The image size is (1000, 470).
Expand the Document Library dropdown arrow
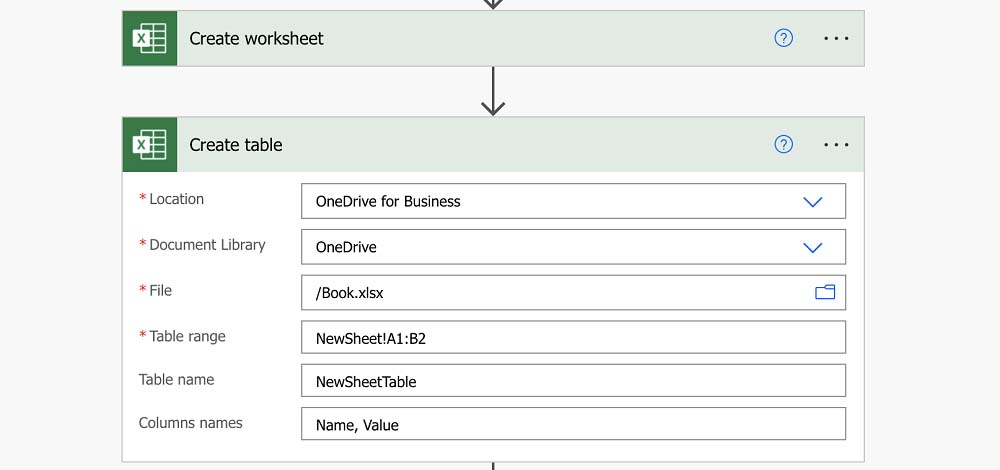point(813,247)
